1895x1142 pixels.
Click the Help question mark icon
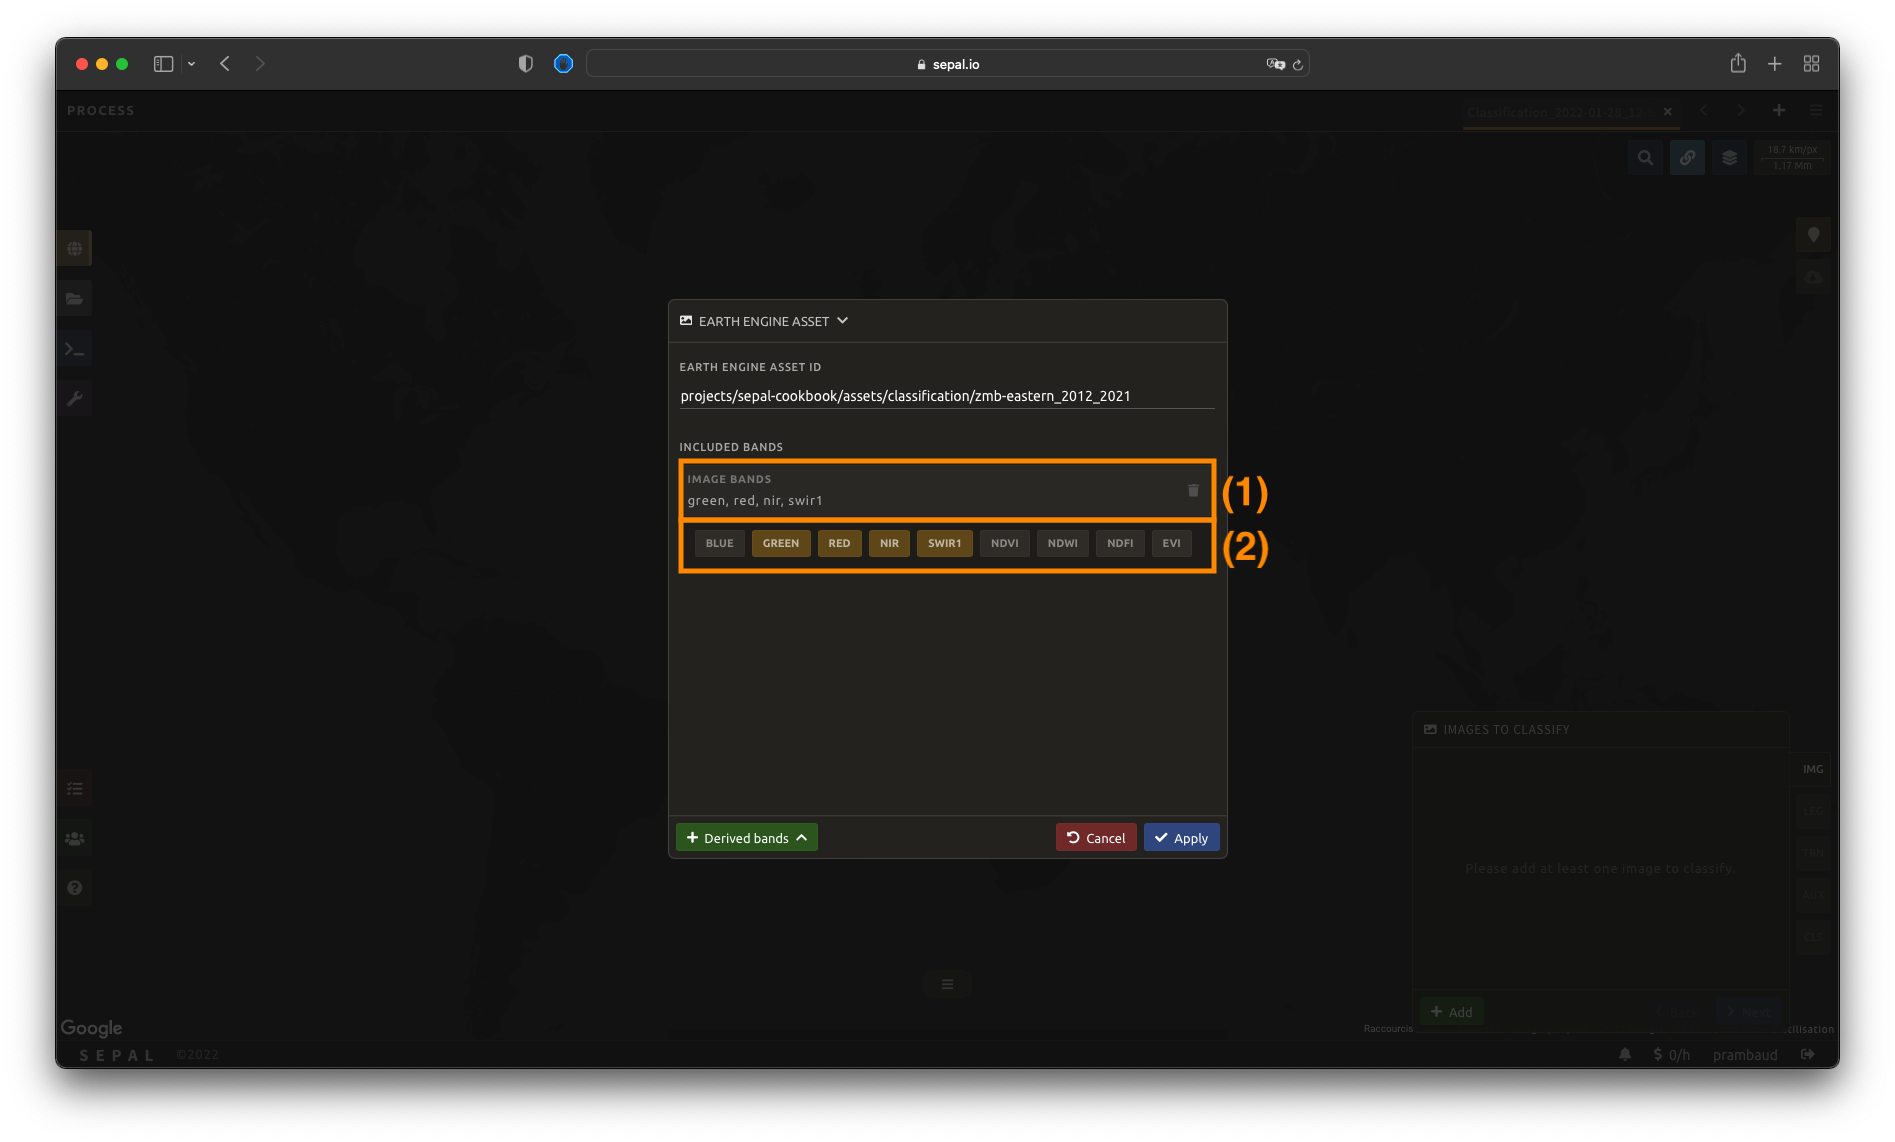point(75,888)
